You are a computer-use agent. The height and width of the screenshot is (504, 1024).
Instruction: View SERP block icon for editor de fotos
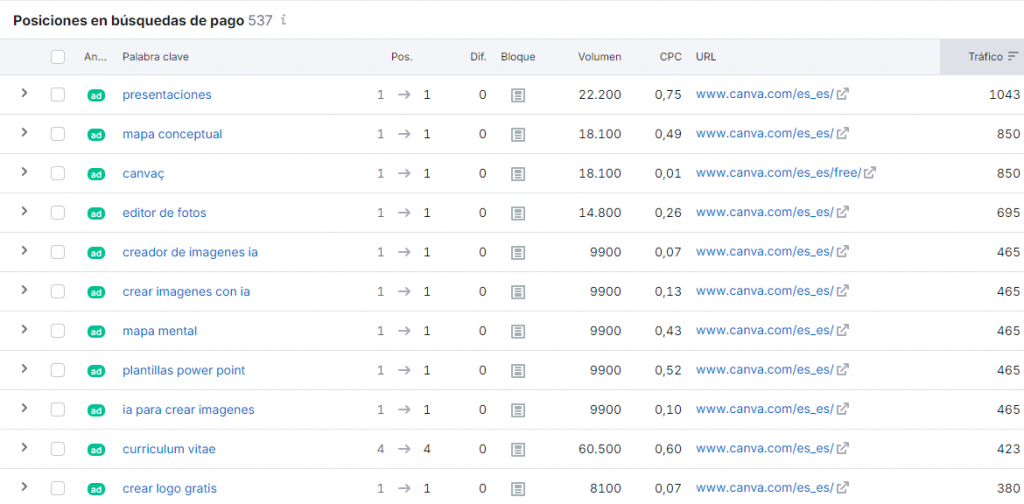point(518,213)
